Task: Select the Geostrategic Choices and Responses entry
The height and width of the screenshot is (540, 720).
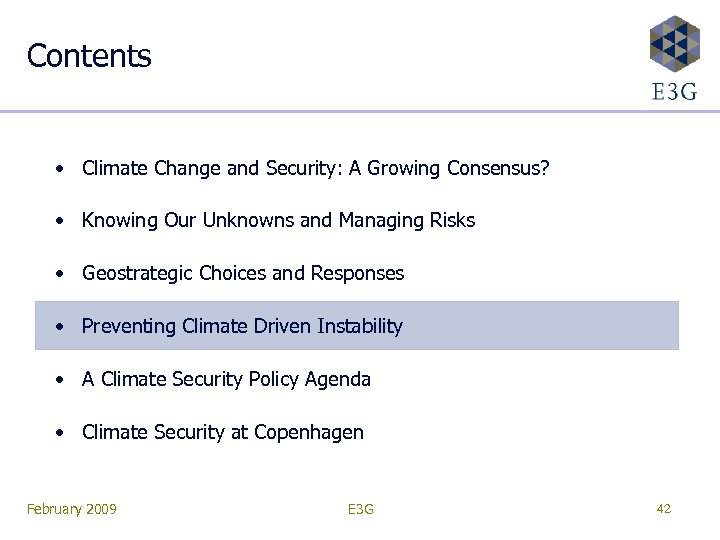Action: pos(243,273)
